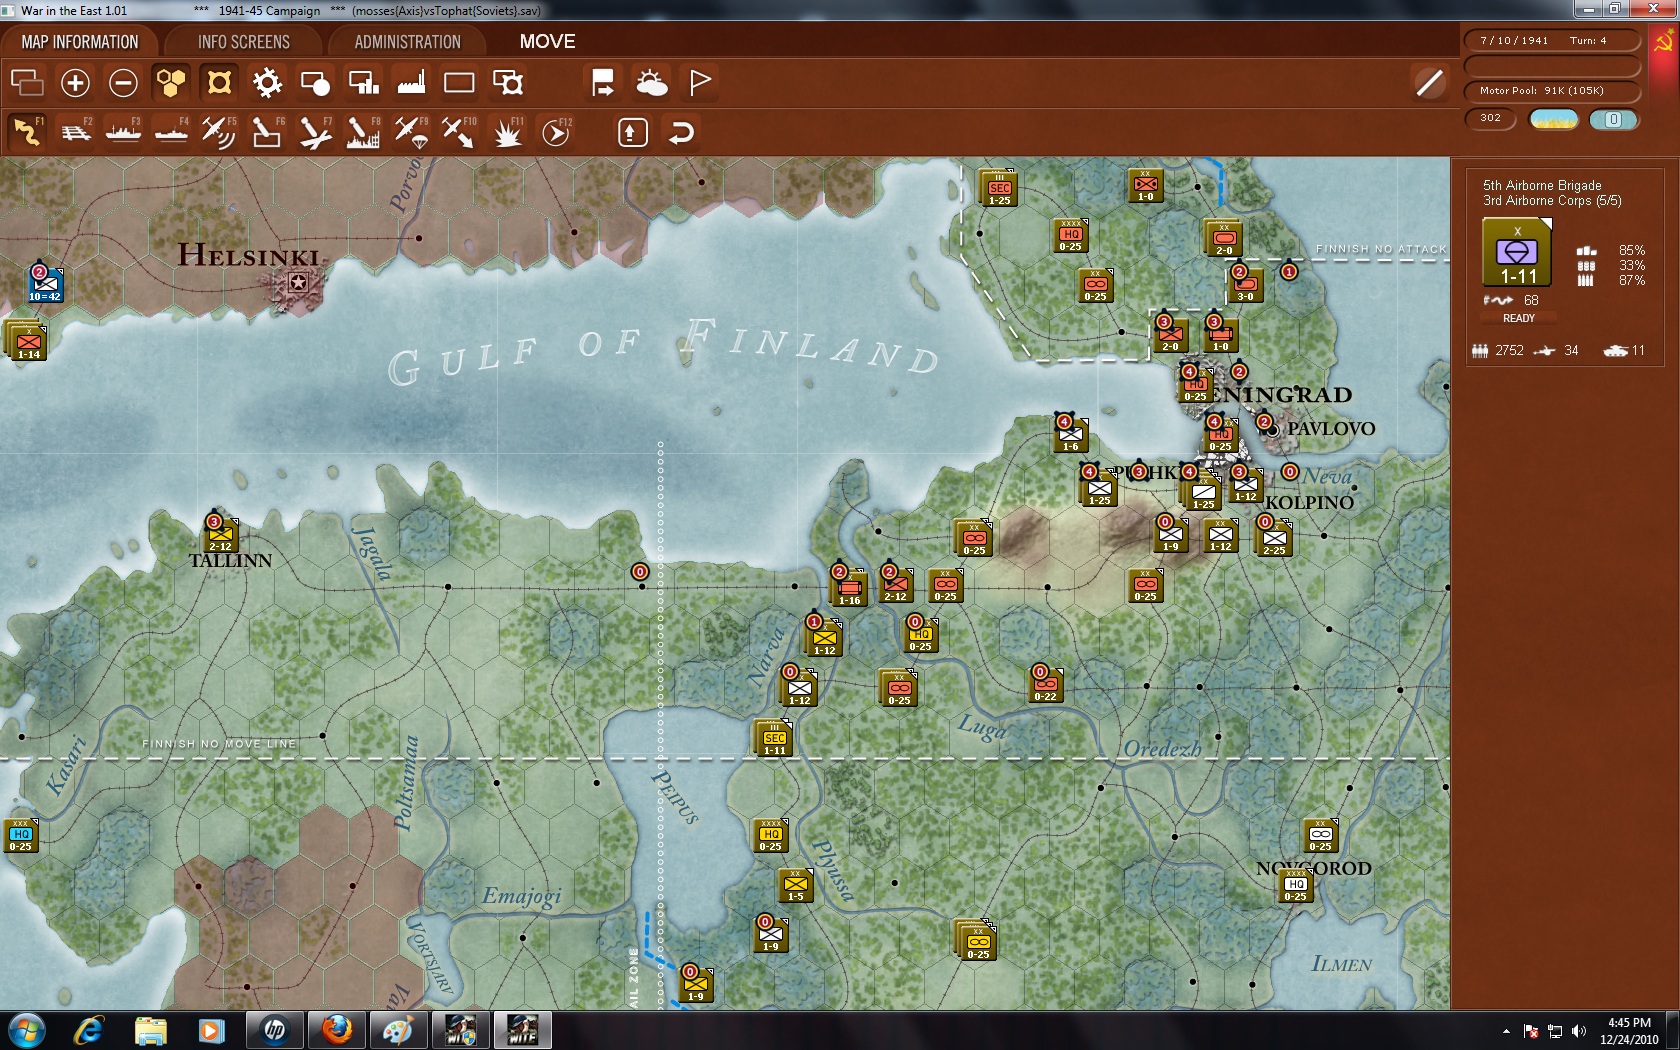Click the 1-11 airborne unit counter in the panel
The image size is (1680, 1050).
1517,252
